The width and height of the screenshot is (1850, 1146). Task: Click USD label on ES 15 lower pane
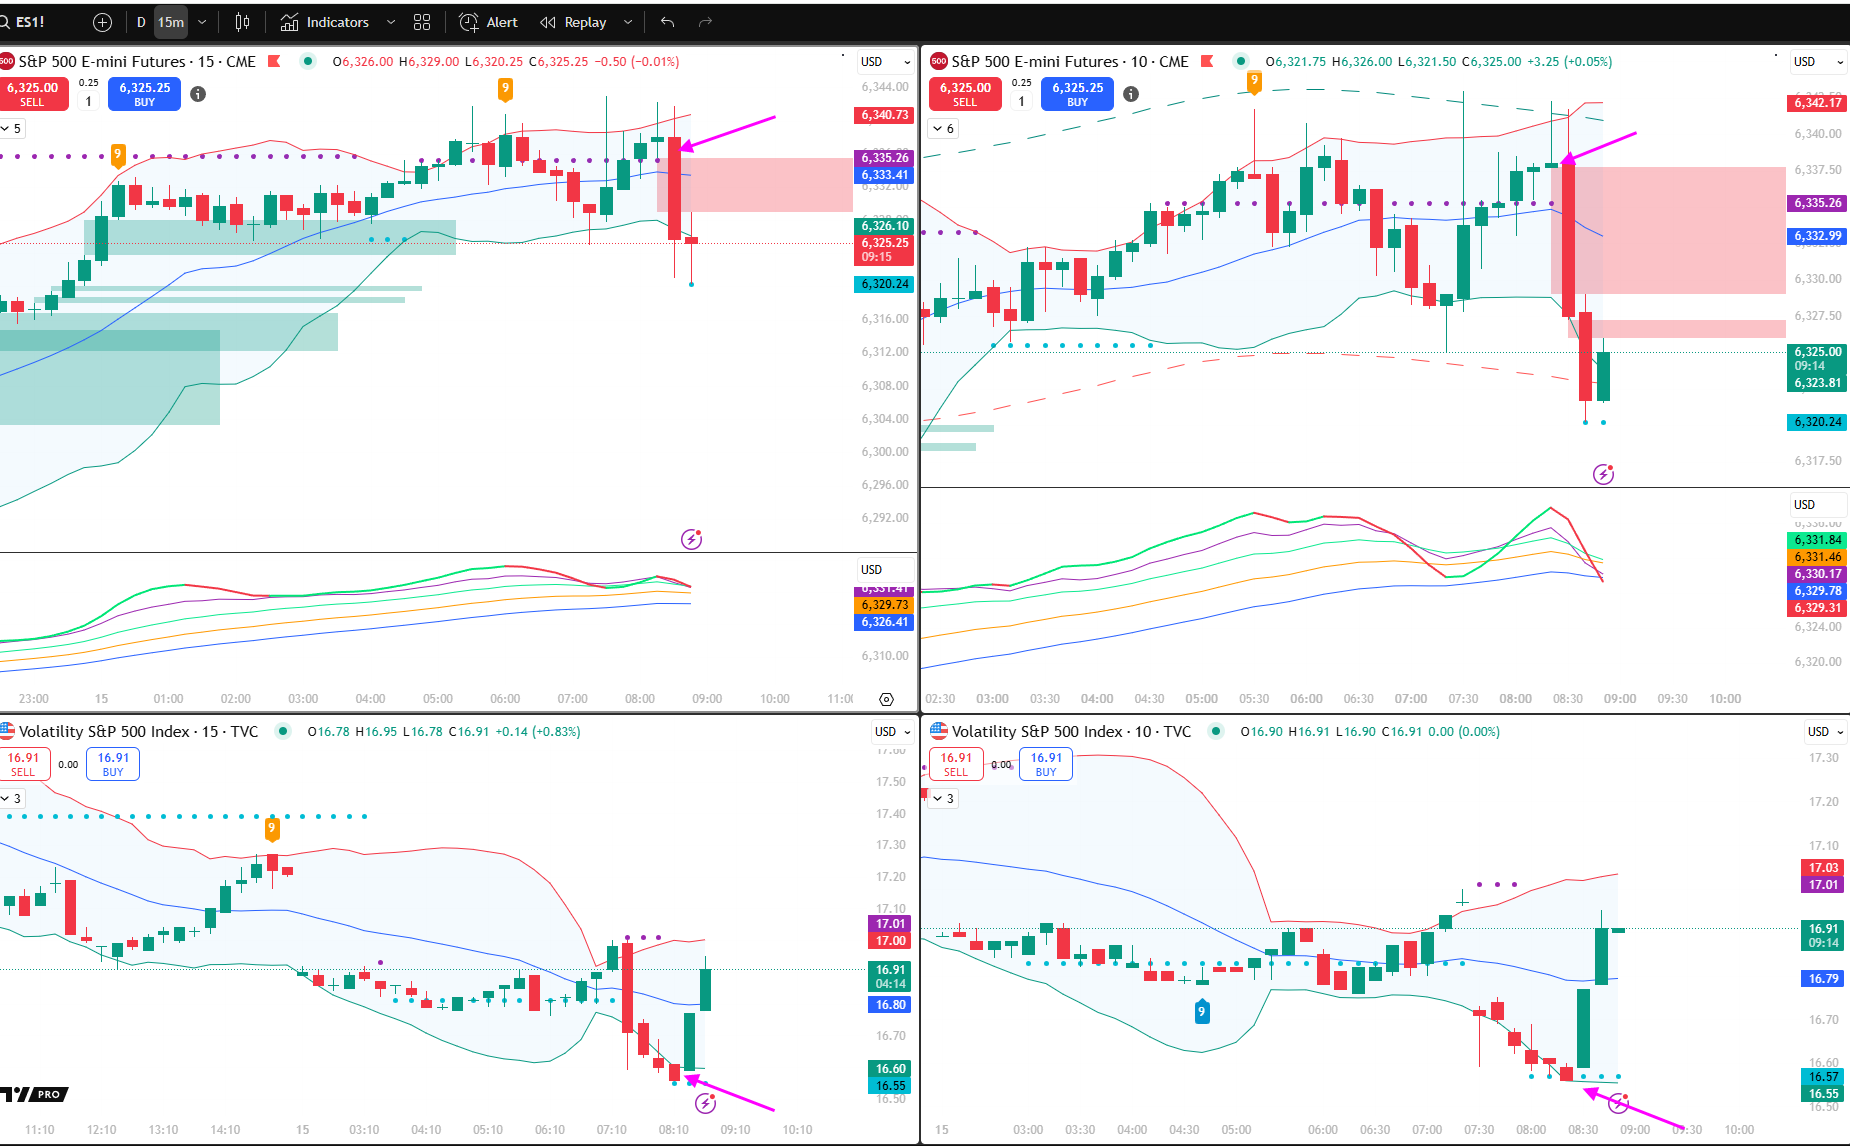[872, 570]
